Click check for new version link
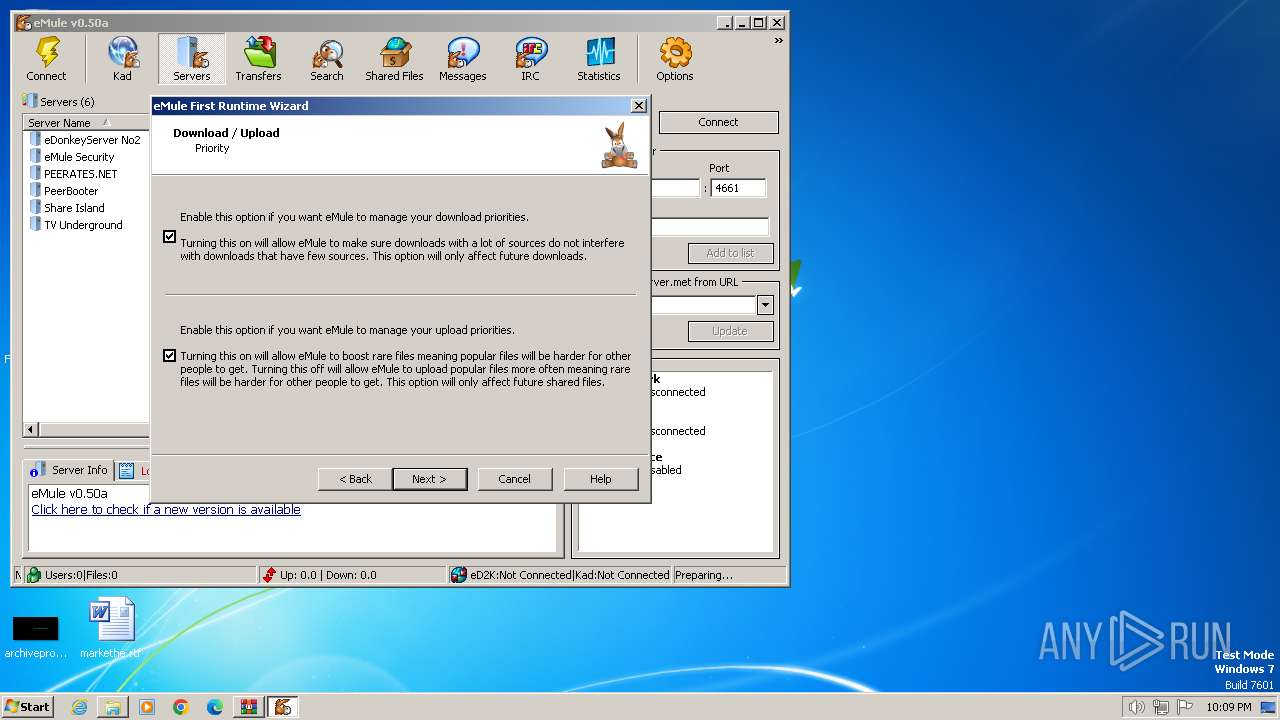The height and width of the screenshot is (720, 1280). [x=166, y=510]
